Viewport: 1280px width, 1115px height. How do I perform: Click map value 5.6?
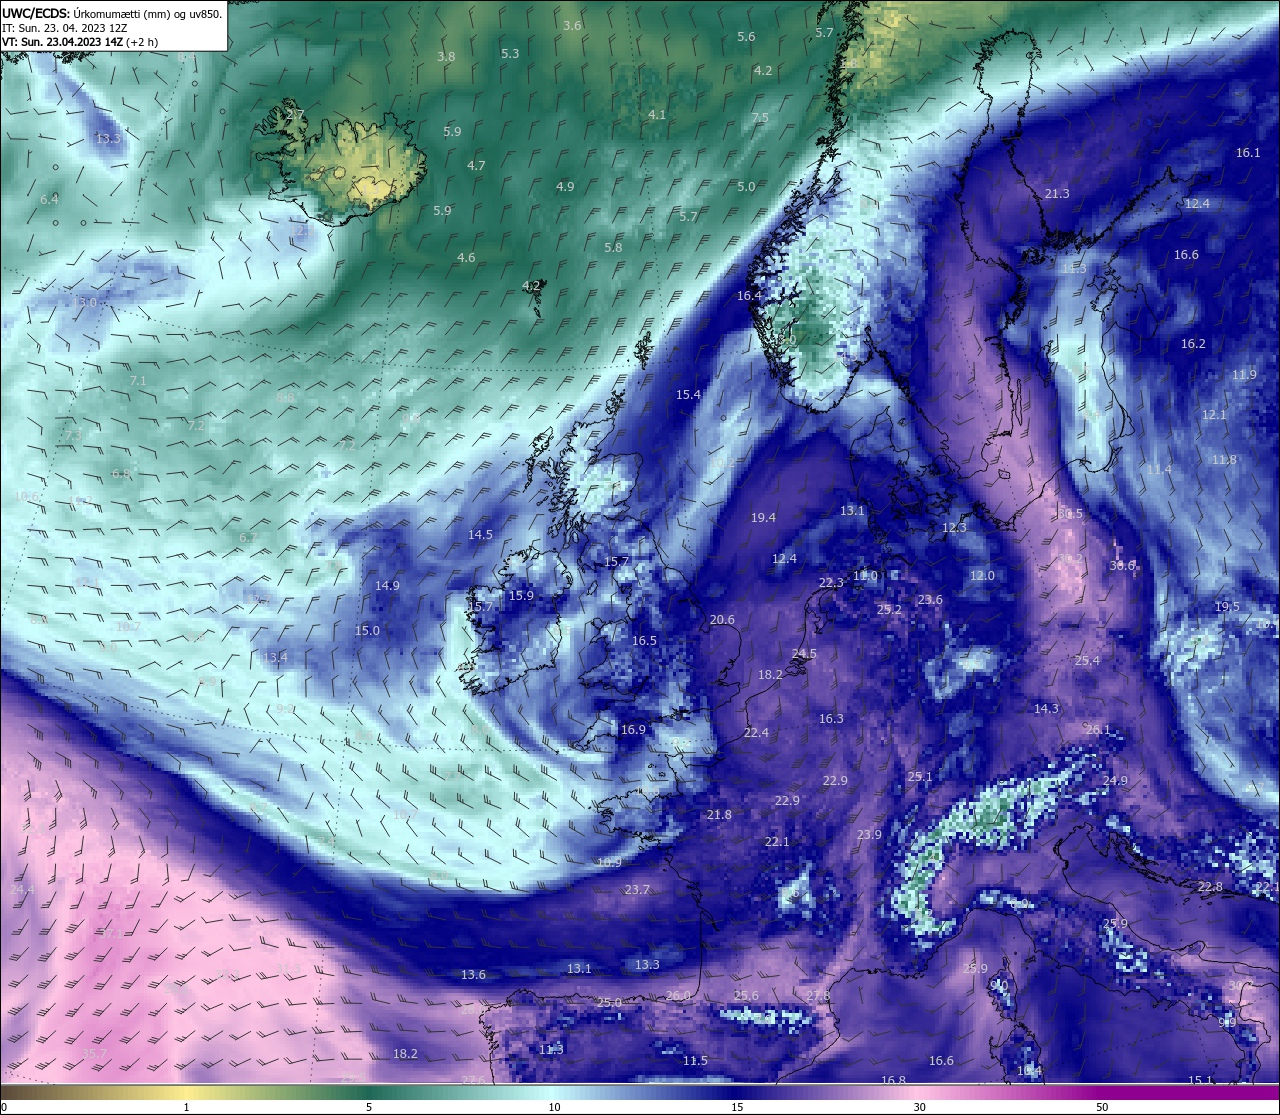point(746,36)
